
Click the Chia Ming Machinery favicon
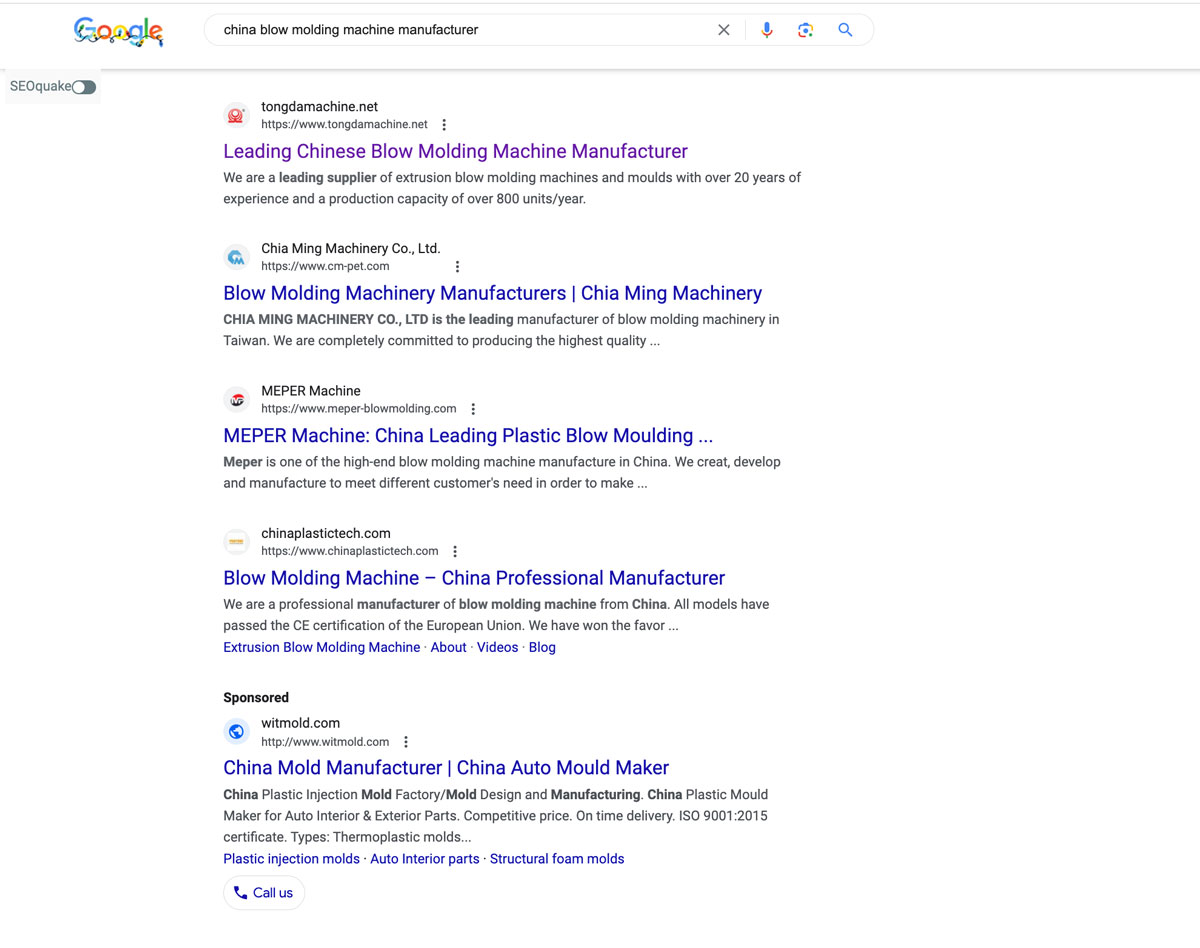[x=236, y=258]
